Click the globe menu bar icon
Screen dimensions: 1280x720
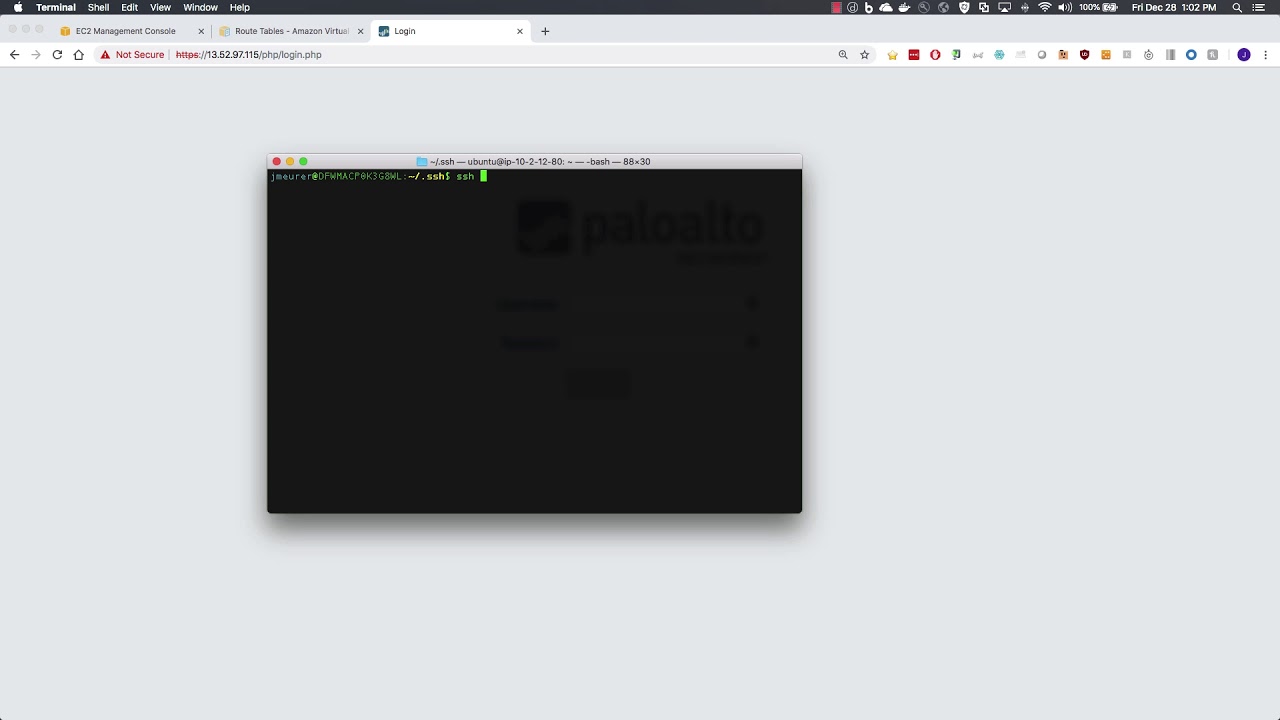(x=943, y=7)
